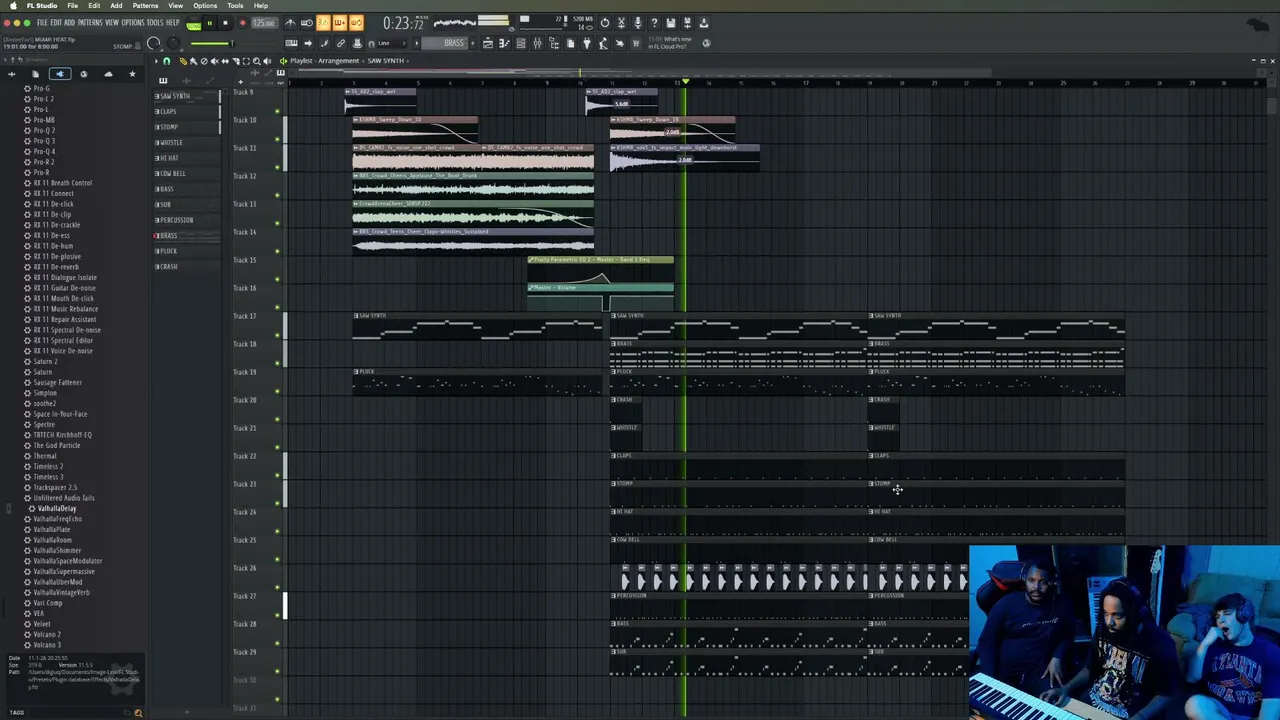Select the Playlist paint brush tool
Image resolution: width=1280 pixels, height=720 pixels.
(x=194, y=61)
